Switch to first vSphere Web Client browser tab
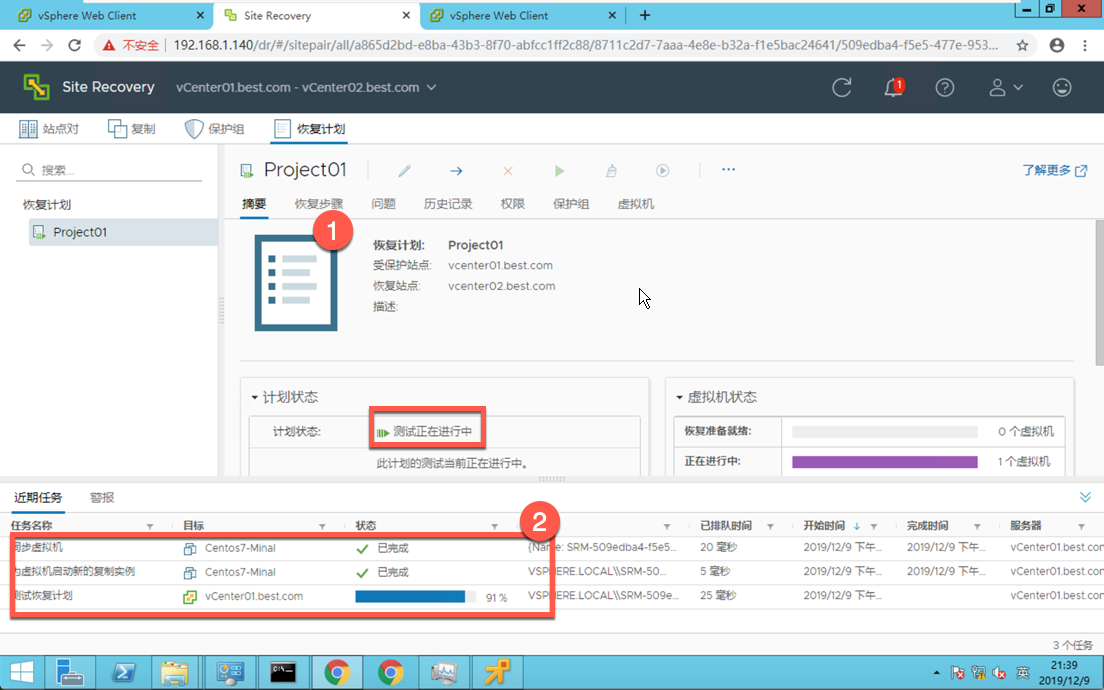The height and width of the screenshot is (690, 1104). tap(106, 15)
